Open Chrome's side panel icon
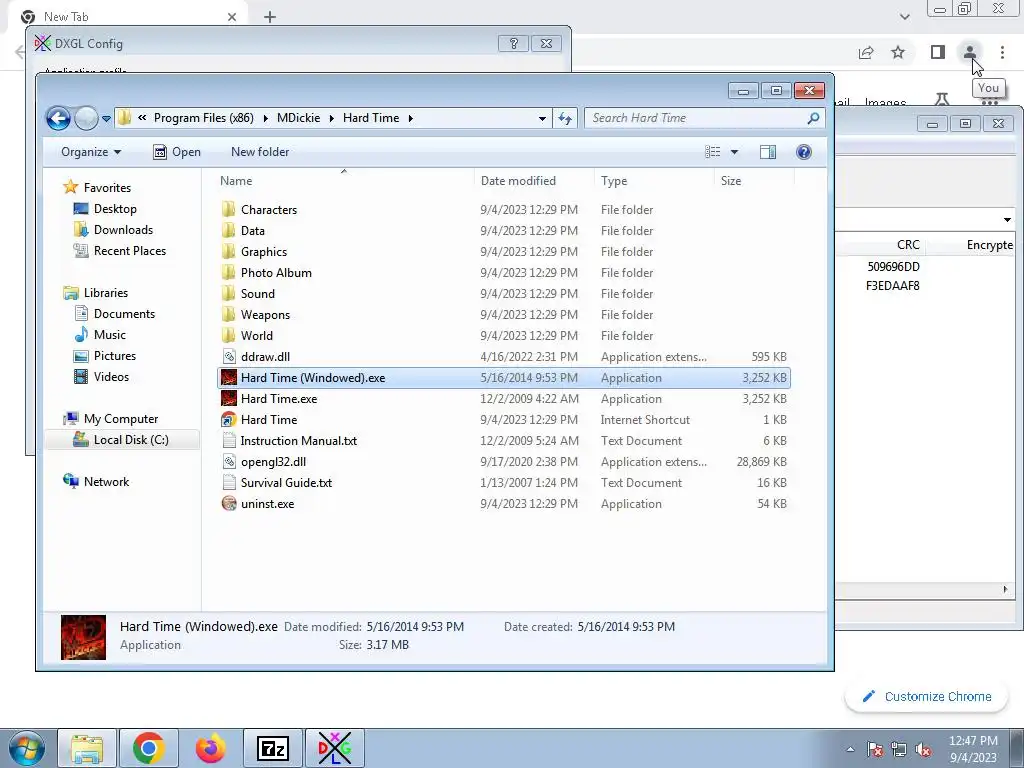The width and height of the screenshot is (1024, 768). click(938, 52)
